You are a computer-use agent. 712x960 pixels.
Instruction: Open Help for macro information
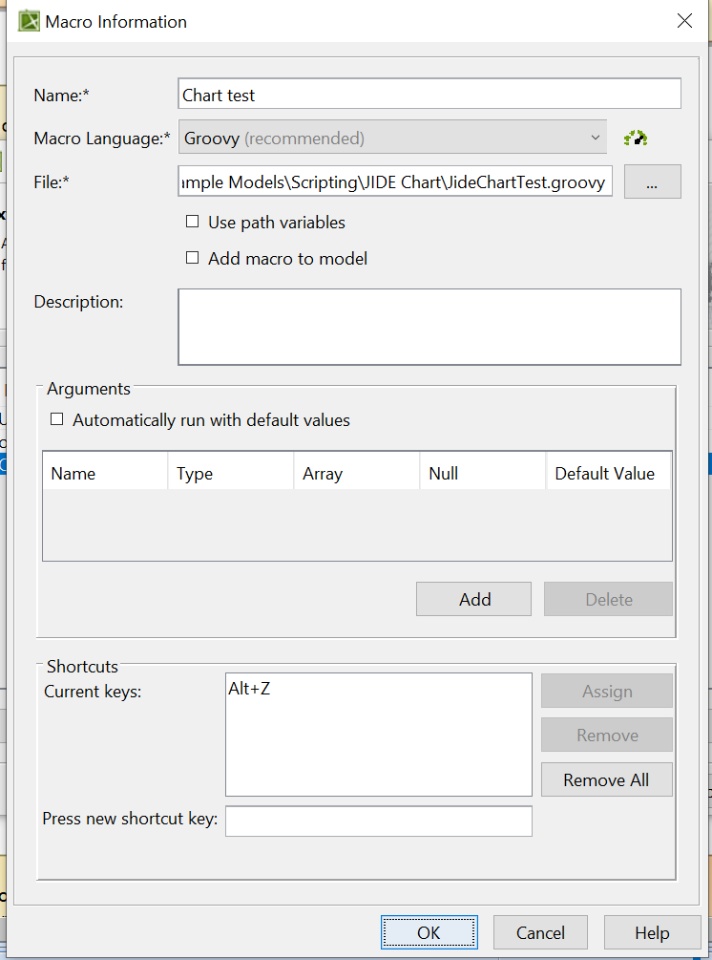[x=652, y=933]
